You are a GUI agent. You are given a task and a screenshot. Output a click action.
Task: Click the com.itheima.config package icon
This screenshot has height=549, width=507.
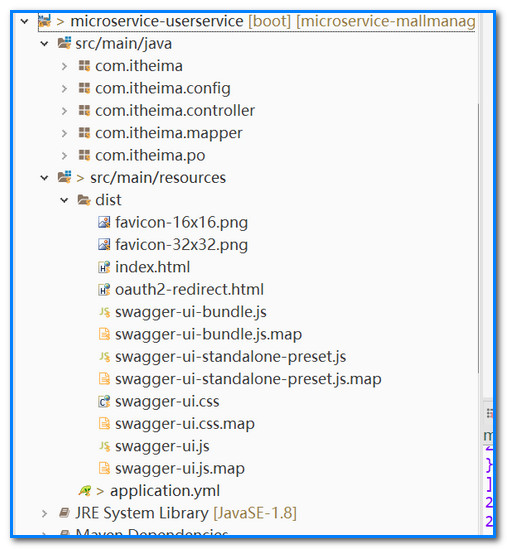tap(84, 88)
